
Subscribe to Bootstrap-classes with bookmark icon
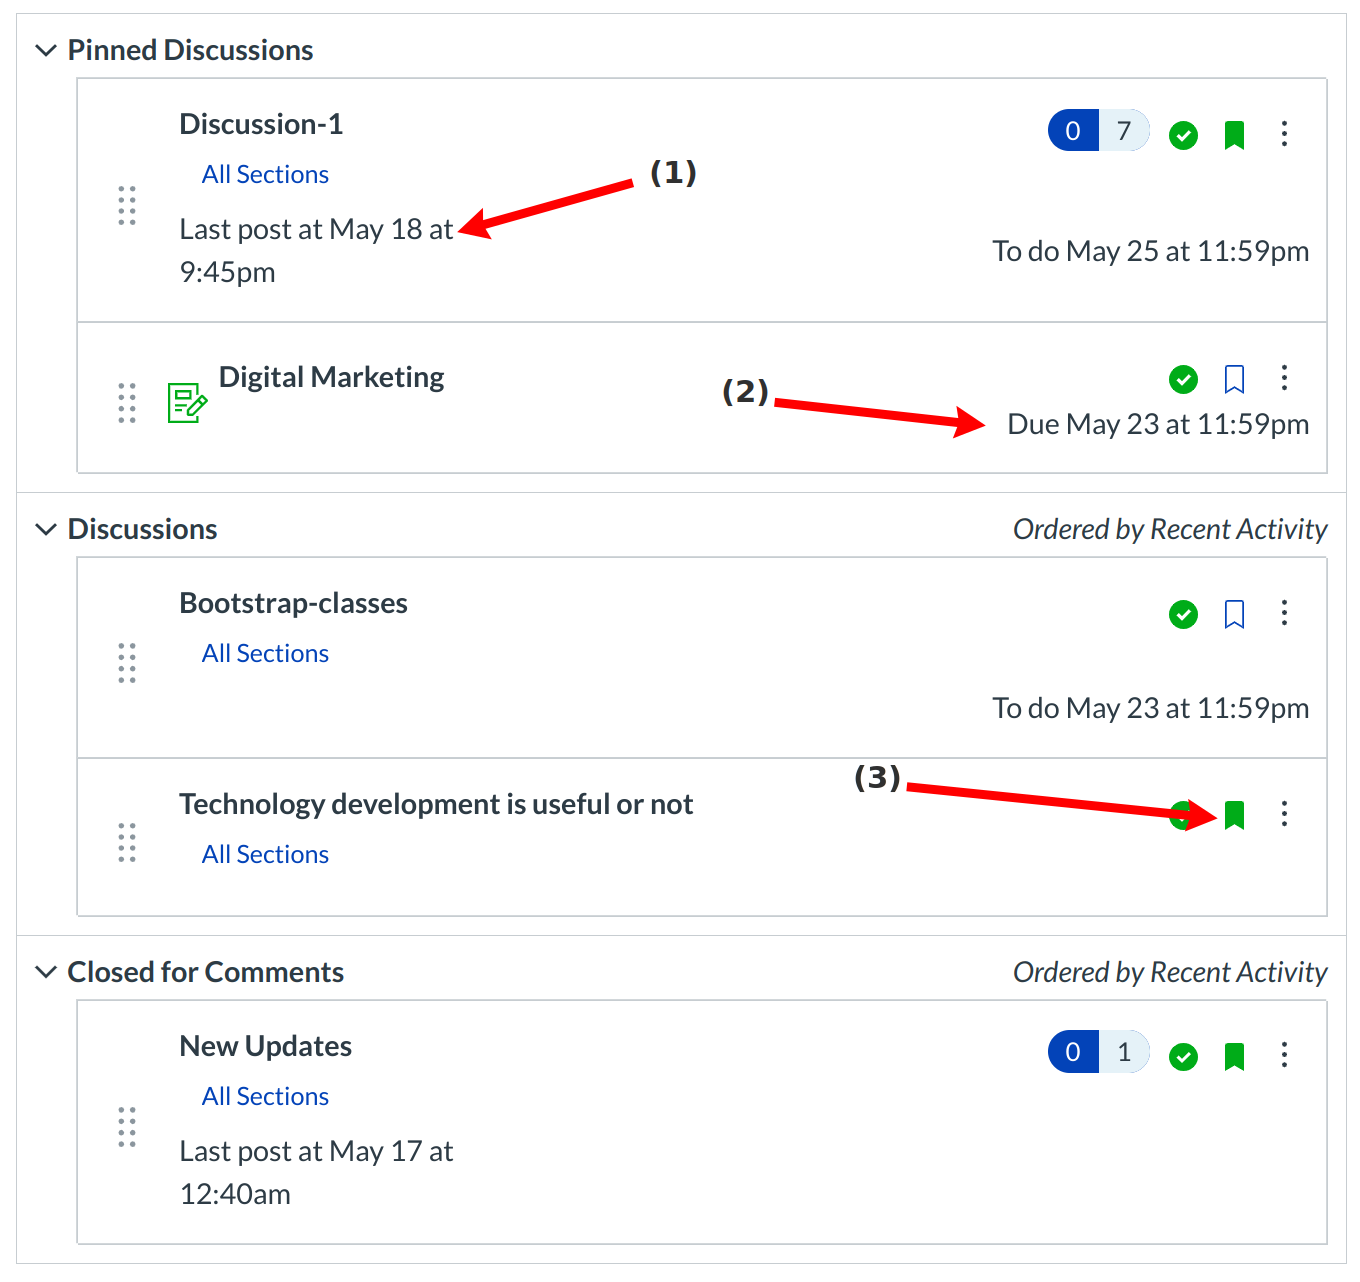tap(1234, 614)
